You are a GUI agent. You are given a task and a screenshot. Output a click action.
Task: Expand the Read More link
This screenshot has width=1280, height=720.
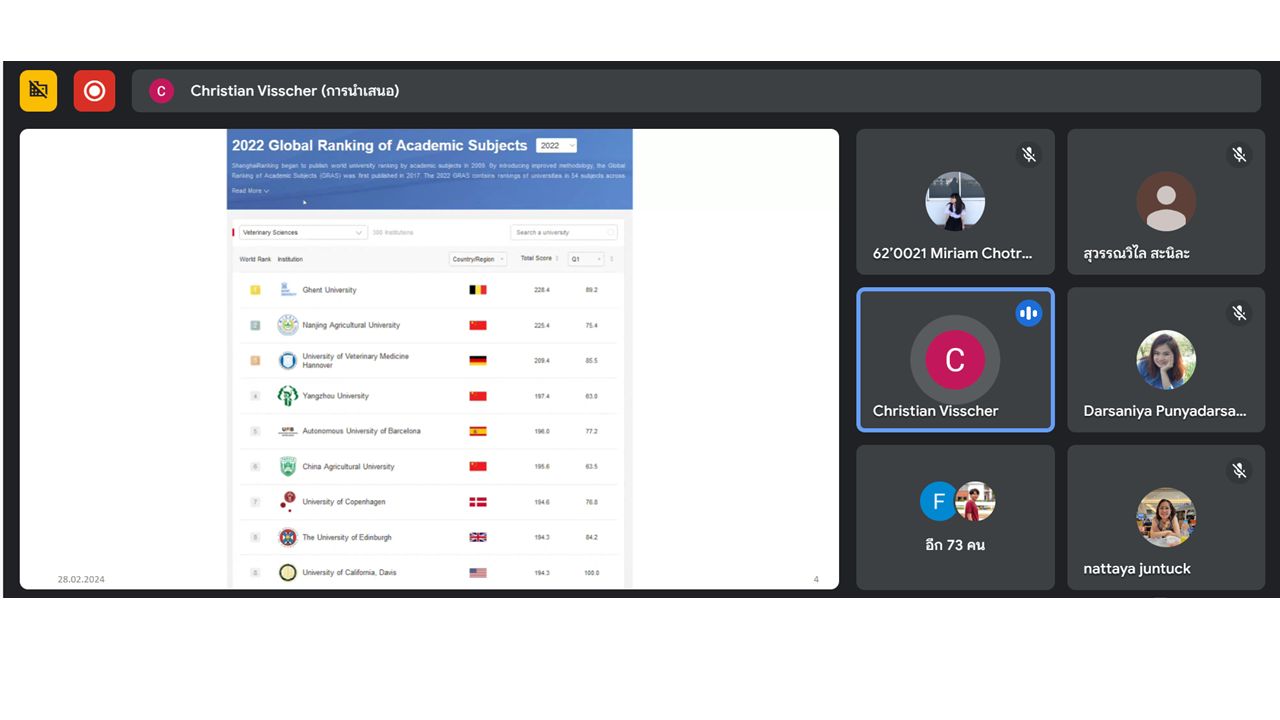pos(250,190)
